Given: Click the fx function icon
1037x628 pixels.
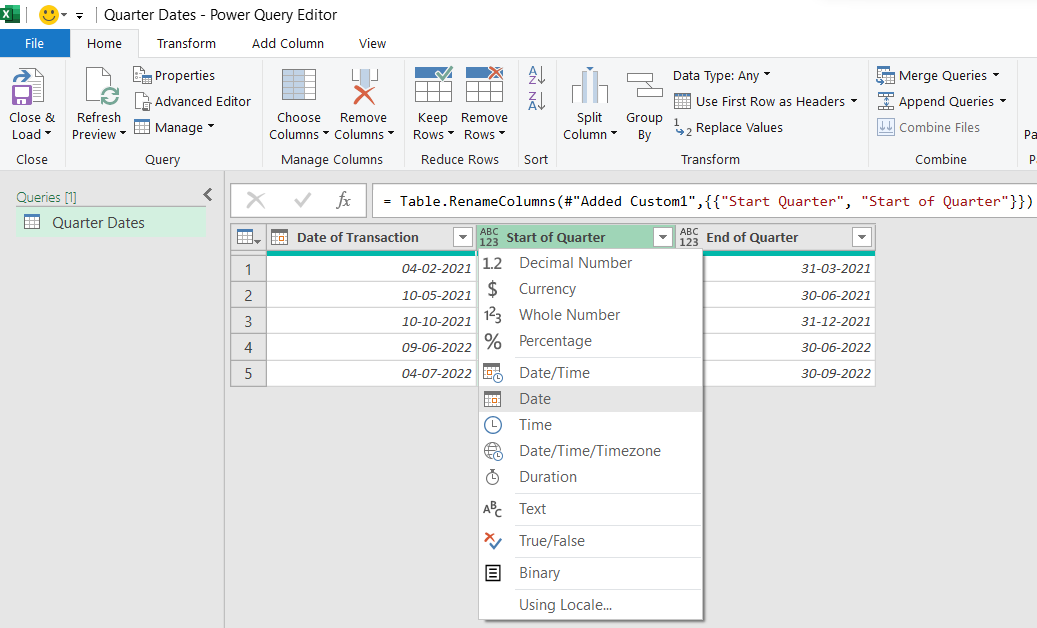Looking at the screenshot, I should 343,200.
